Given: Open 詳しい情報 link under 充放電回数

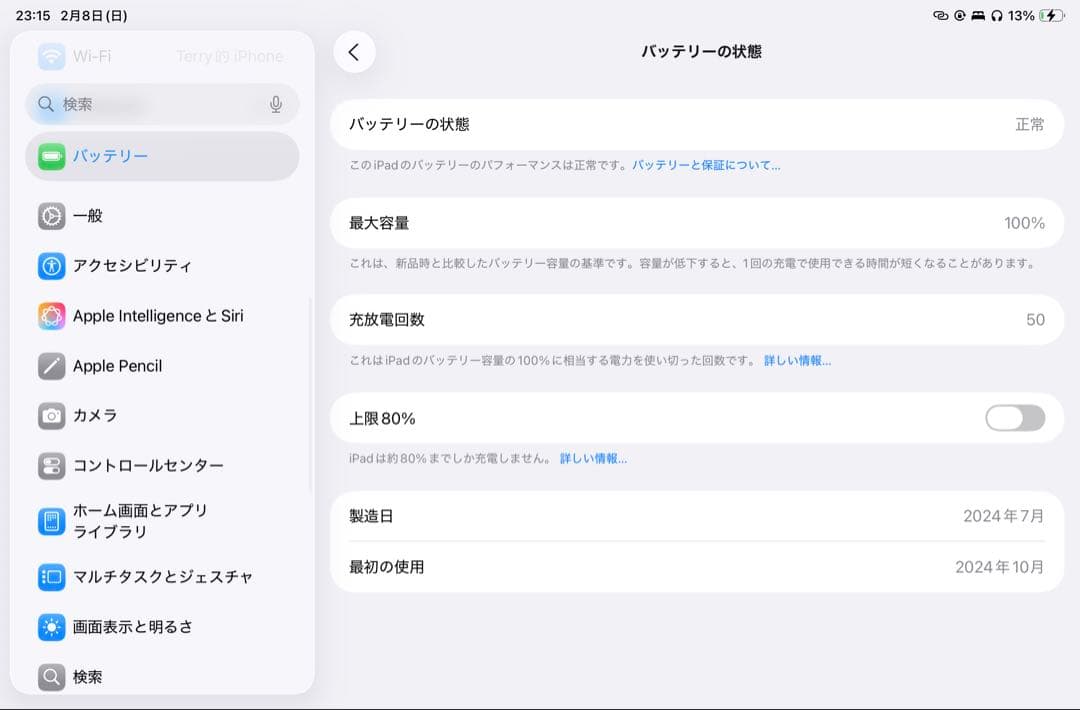Looking at the screenshot, I should click(797, 361).
